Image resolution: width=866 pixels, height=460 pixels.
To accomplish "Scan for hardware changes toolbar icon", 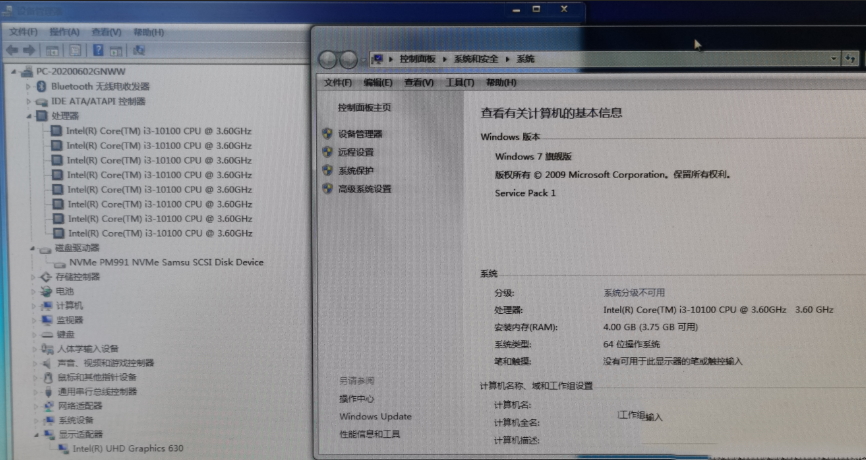I will click(x=139, y=50).
